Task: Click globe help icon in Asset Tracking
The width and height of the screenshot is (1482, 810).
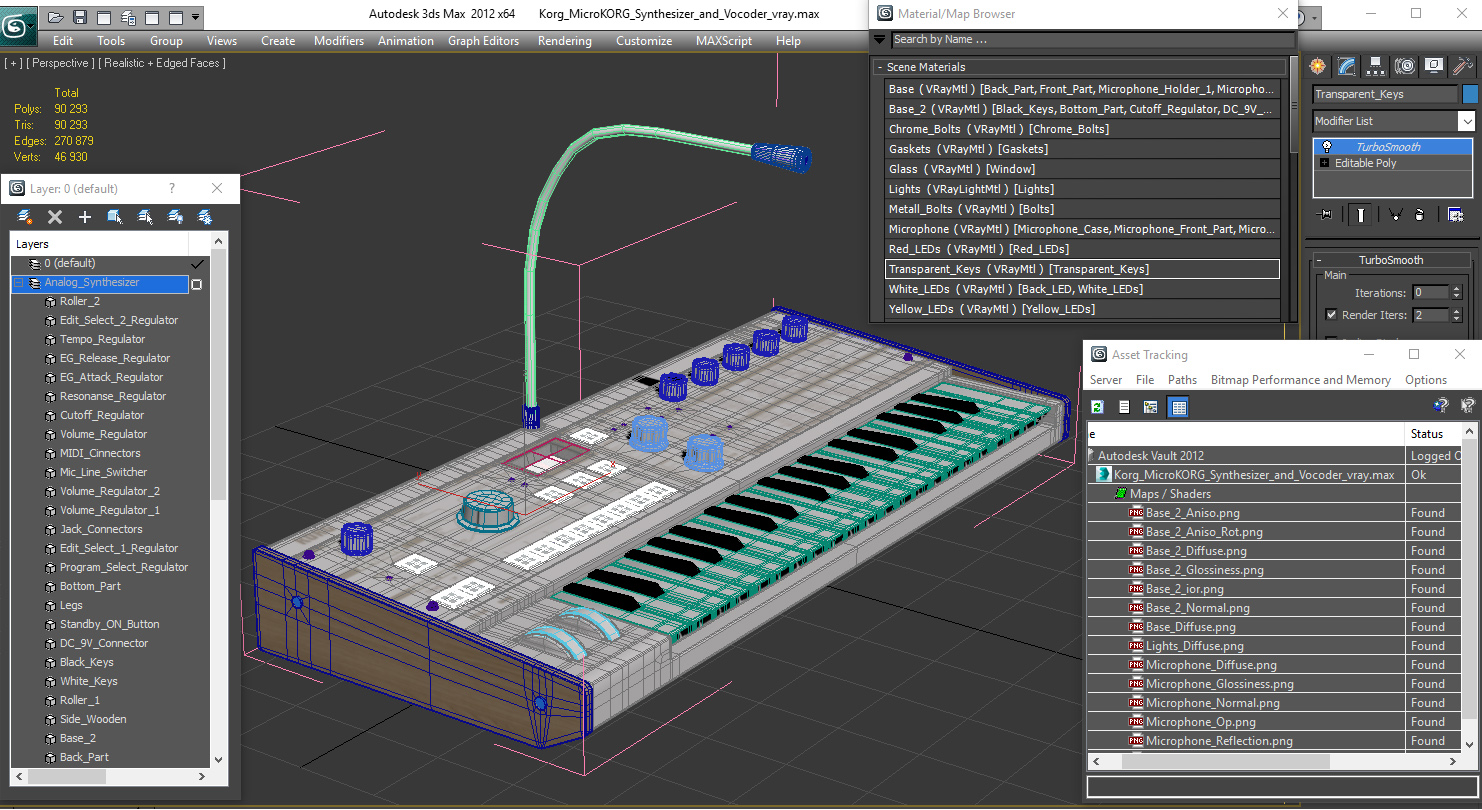Action: (1440, 406)
